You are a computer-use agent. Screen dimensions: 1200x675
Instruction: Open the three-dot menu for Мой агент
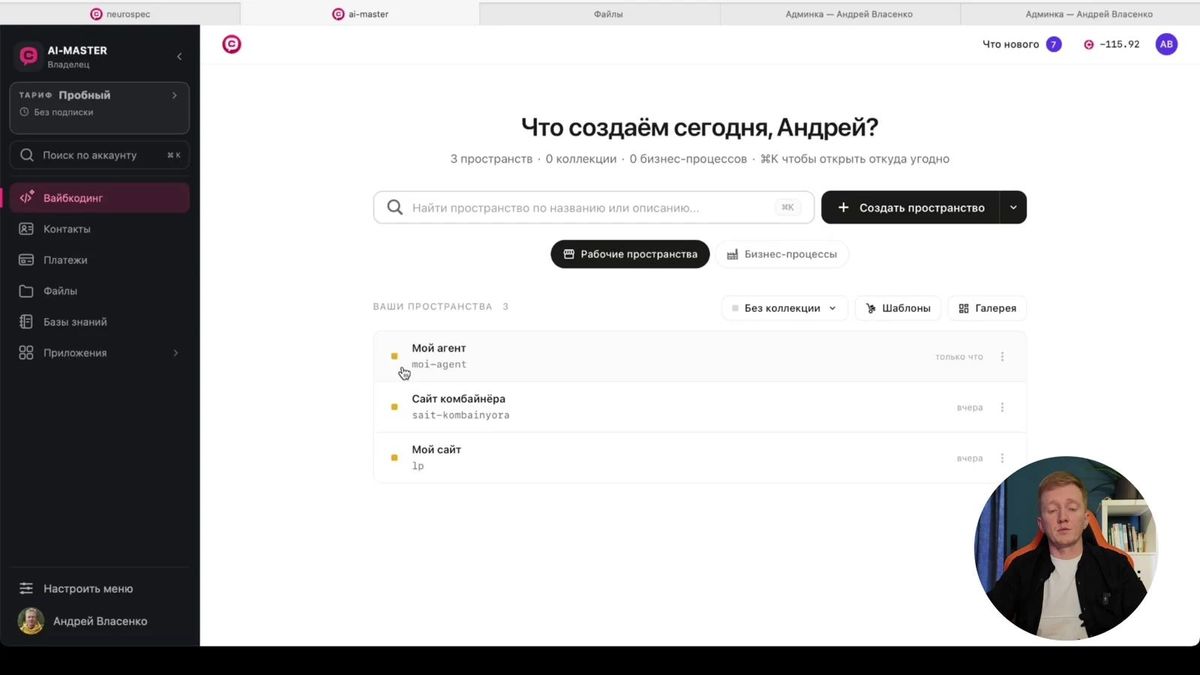[x=1003, y=357]
